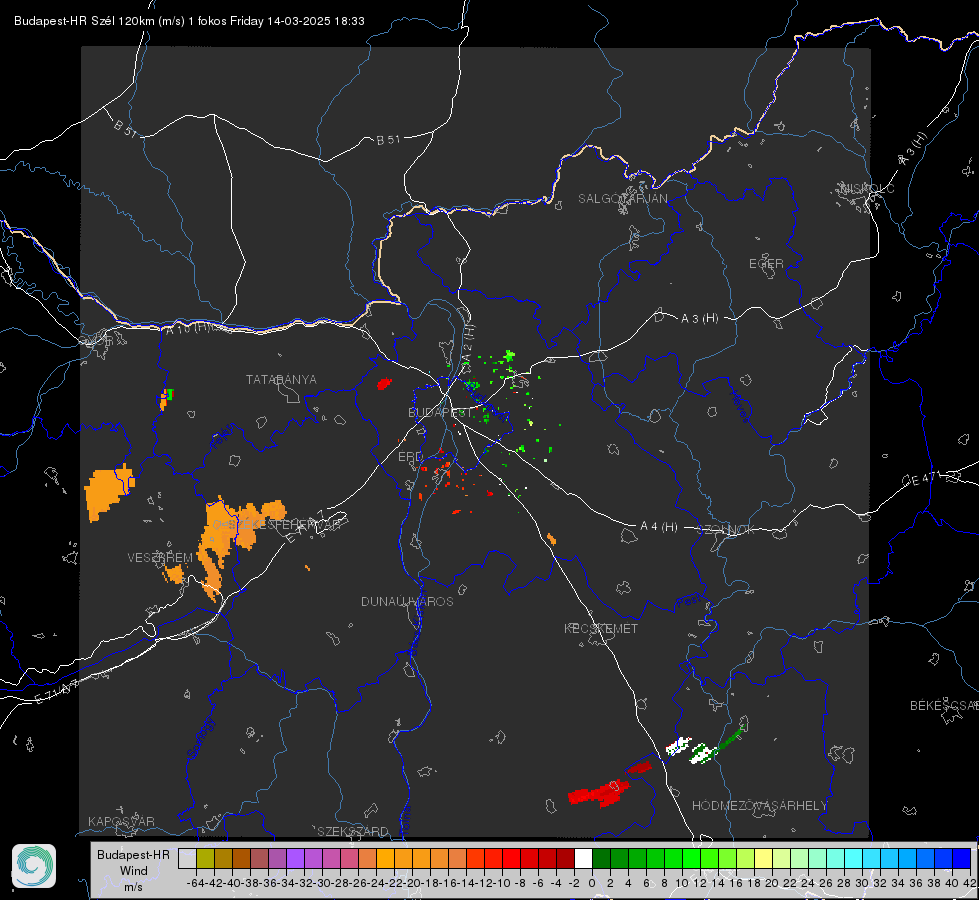Choose the dark blue swatch between 40 and 42
The height and width of the screenshot is (900, 979).
pos(961,858)
